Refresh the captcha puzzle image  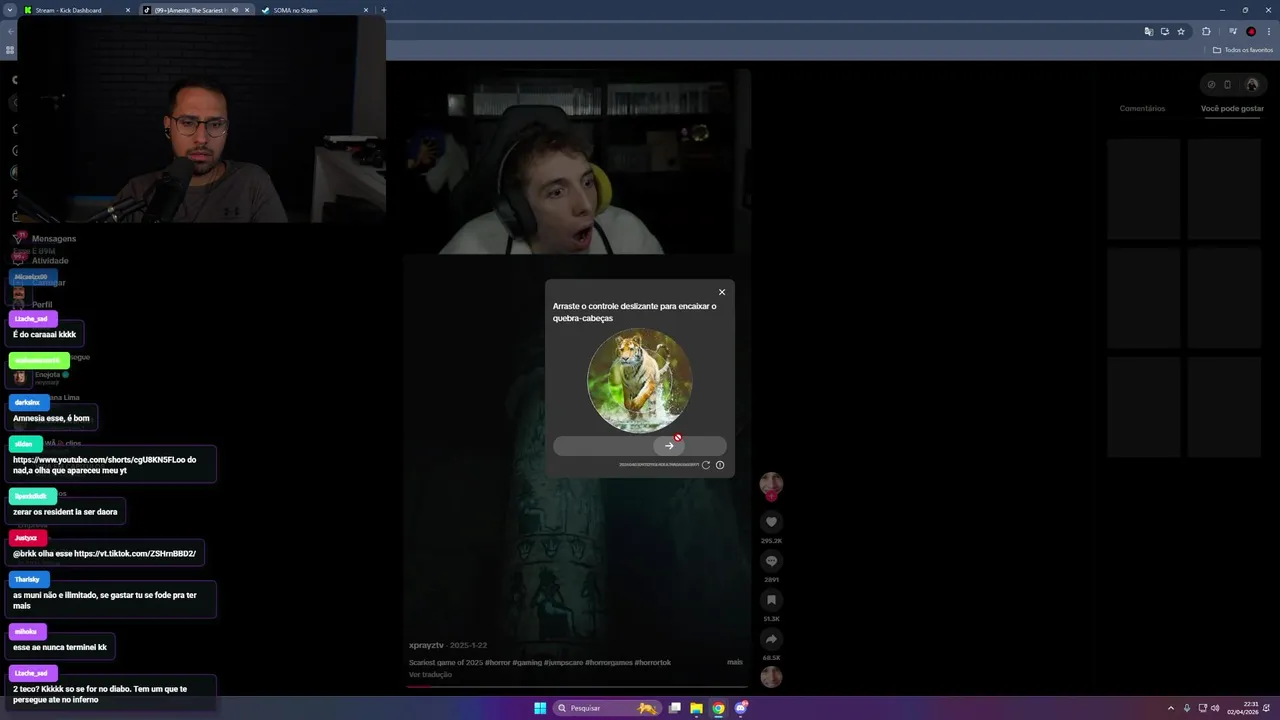point(706,465)
